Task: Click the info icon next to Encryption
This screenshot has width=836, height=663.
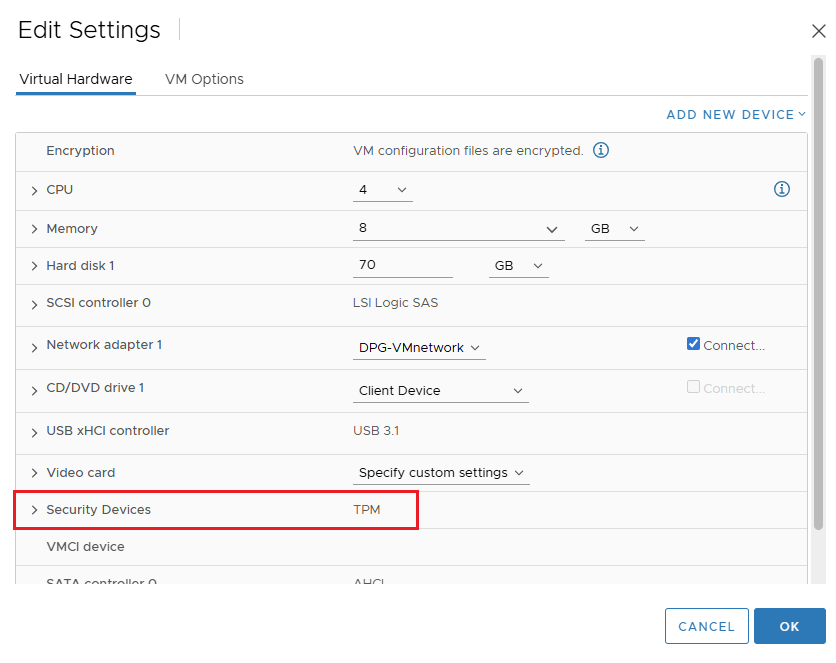Action: [x=601, y=151]
